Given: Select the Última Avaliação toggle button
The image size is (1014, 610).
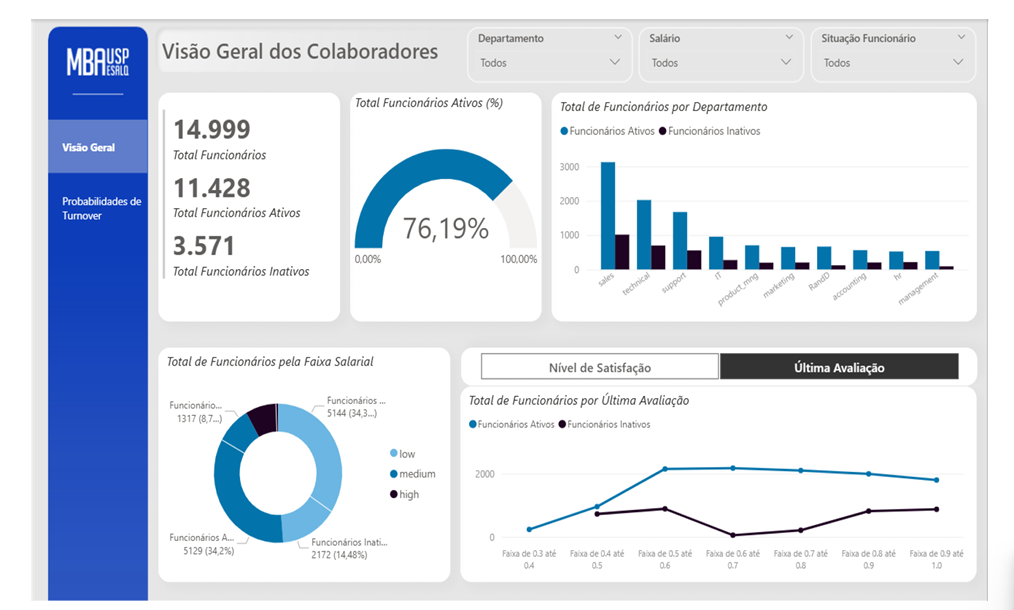Looking at the screenshot, I should click(839, 367).
